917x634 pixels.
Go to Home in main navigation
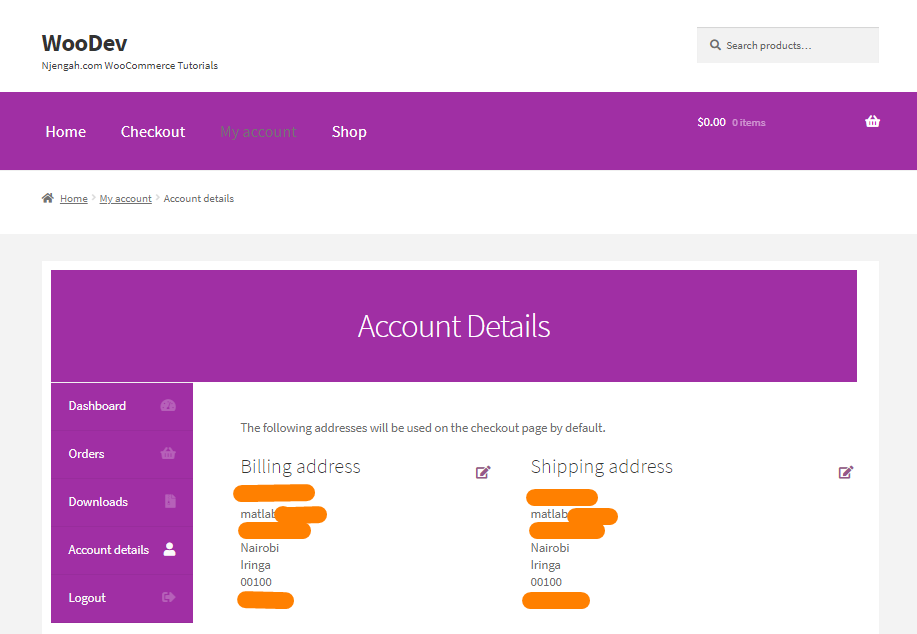coord(66,132)
